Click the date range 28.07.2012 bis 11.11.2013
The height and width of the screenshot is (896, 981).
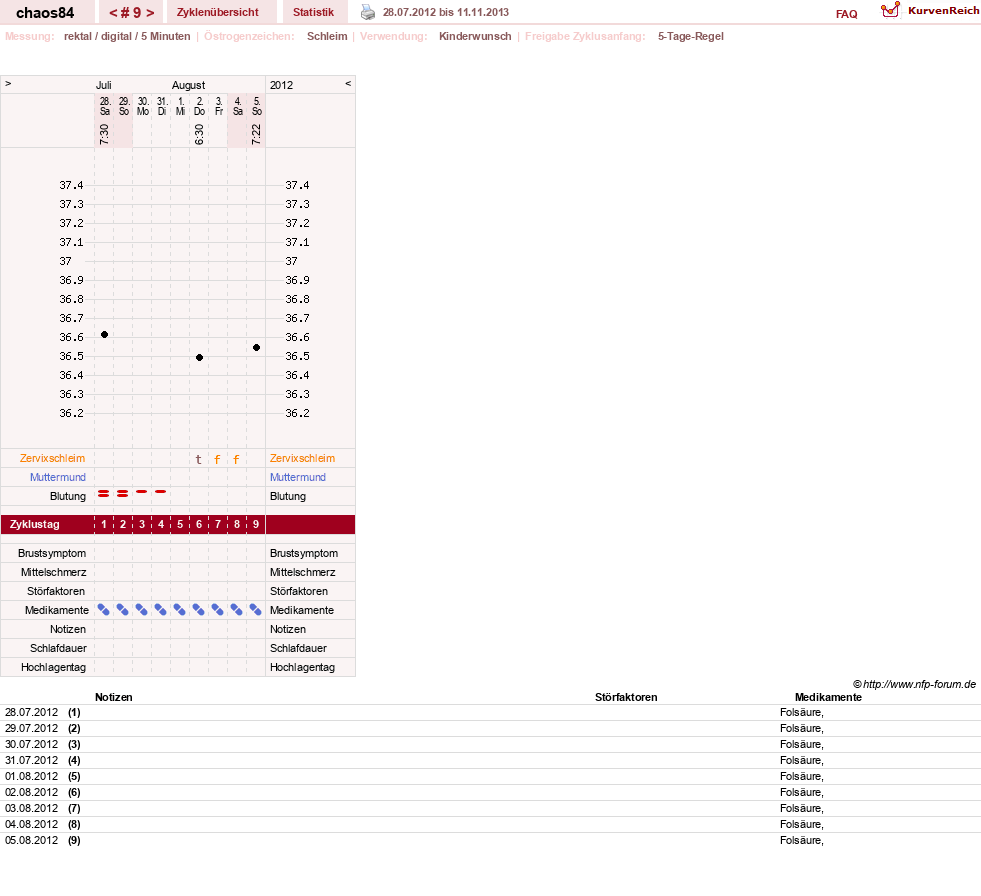point(445,12)
